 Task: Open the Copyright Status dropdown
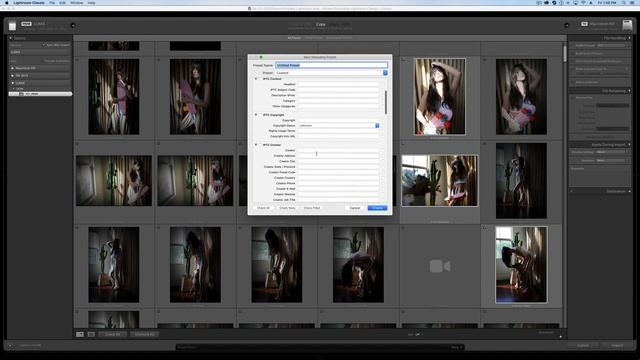(339, 126)
